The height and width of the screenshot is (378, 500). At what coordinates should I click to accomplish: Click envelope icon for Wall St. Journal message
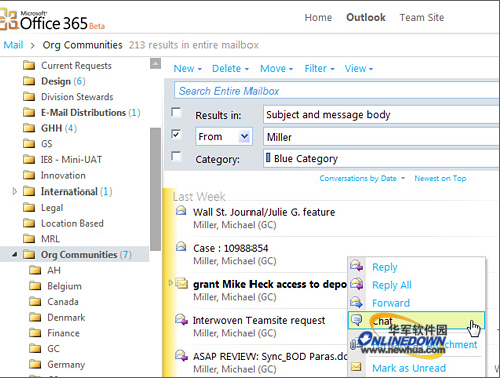tap(181, 211)
